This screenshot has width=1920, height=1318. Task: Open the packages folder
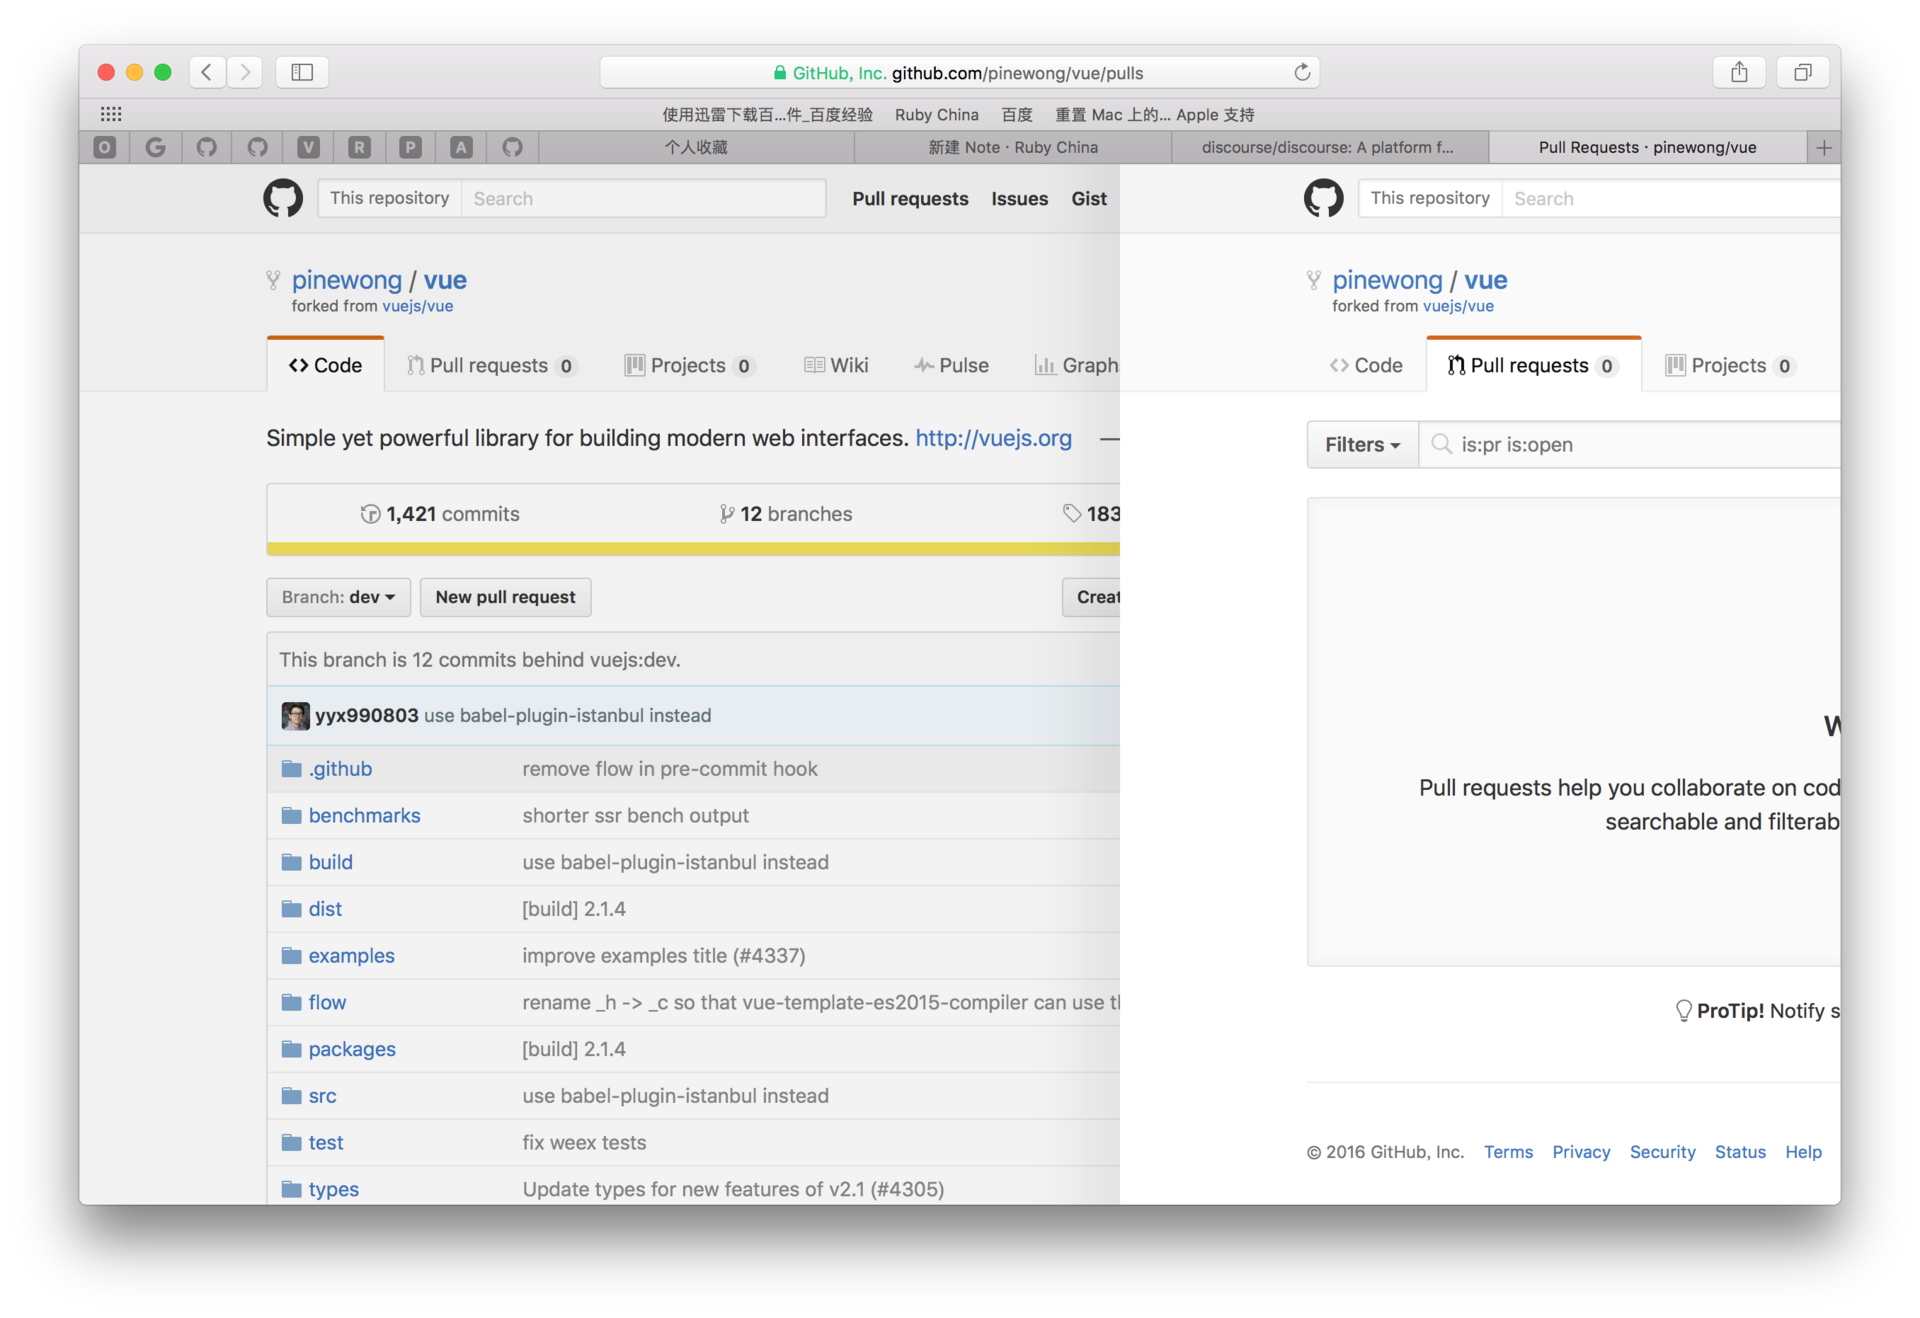point(352,1049)
